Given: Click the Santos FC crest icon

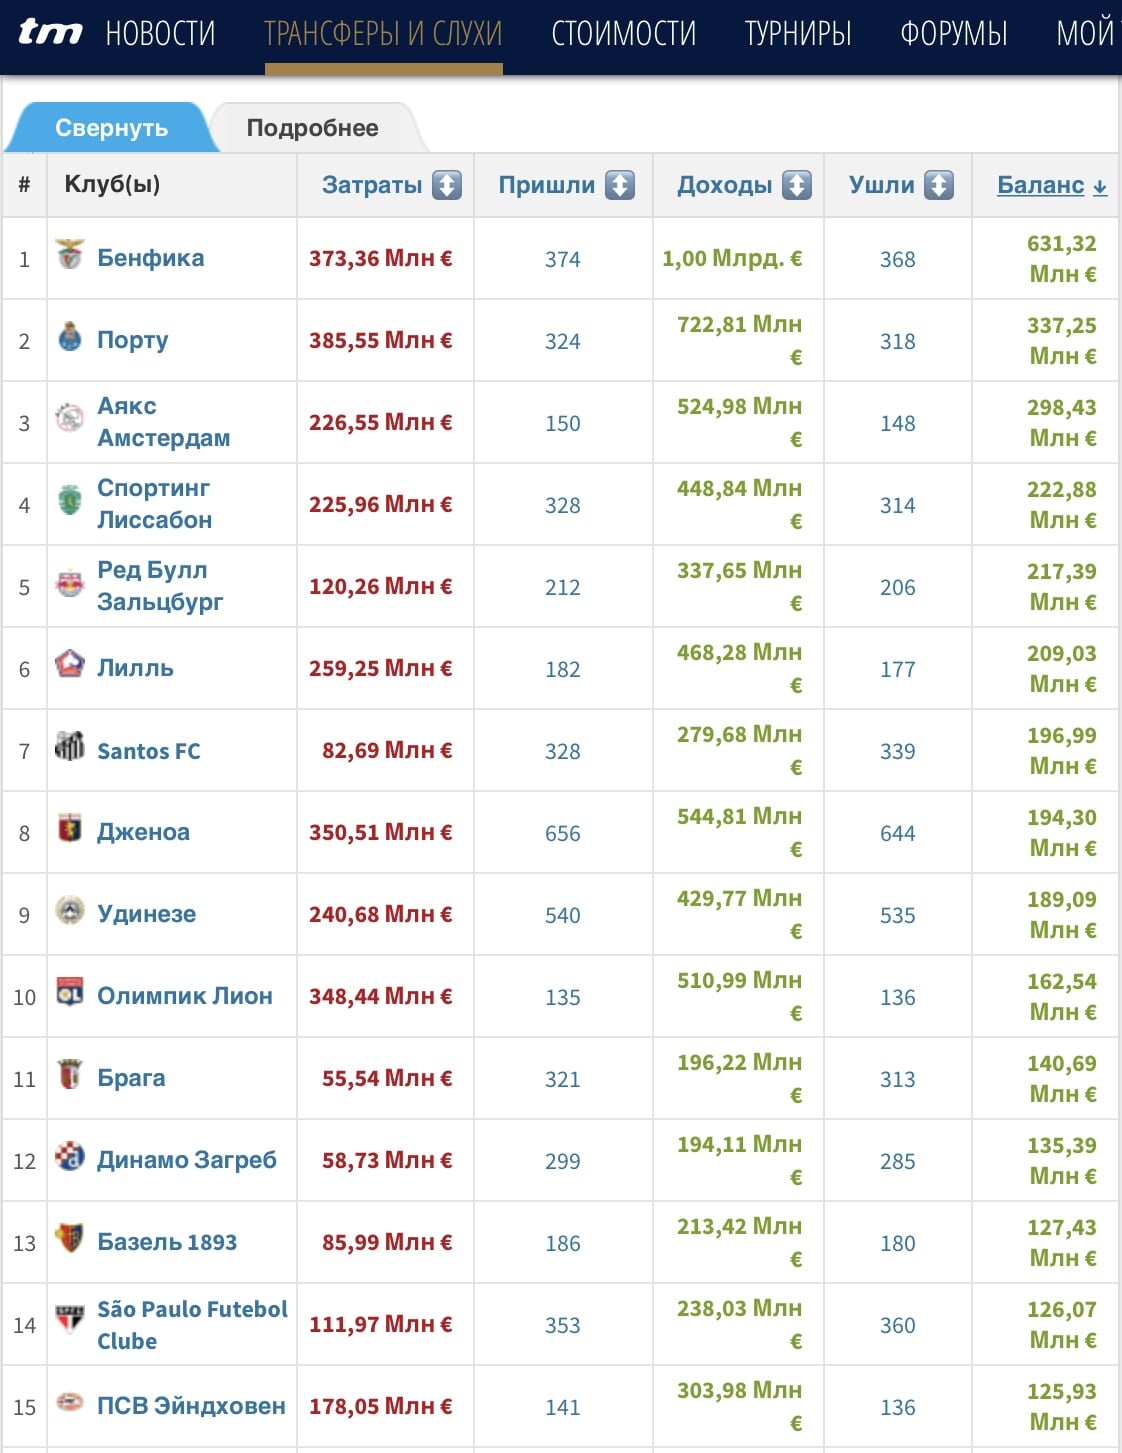Looking at the screenshot, I should (70, 747).
